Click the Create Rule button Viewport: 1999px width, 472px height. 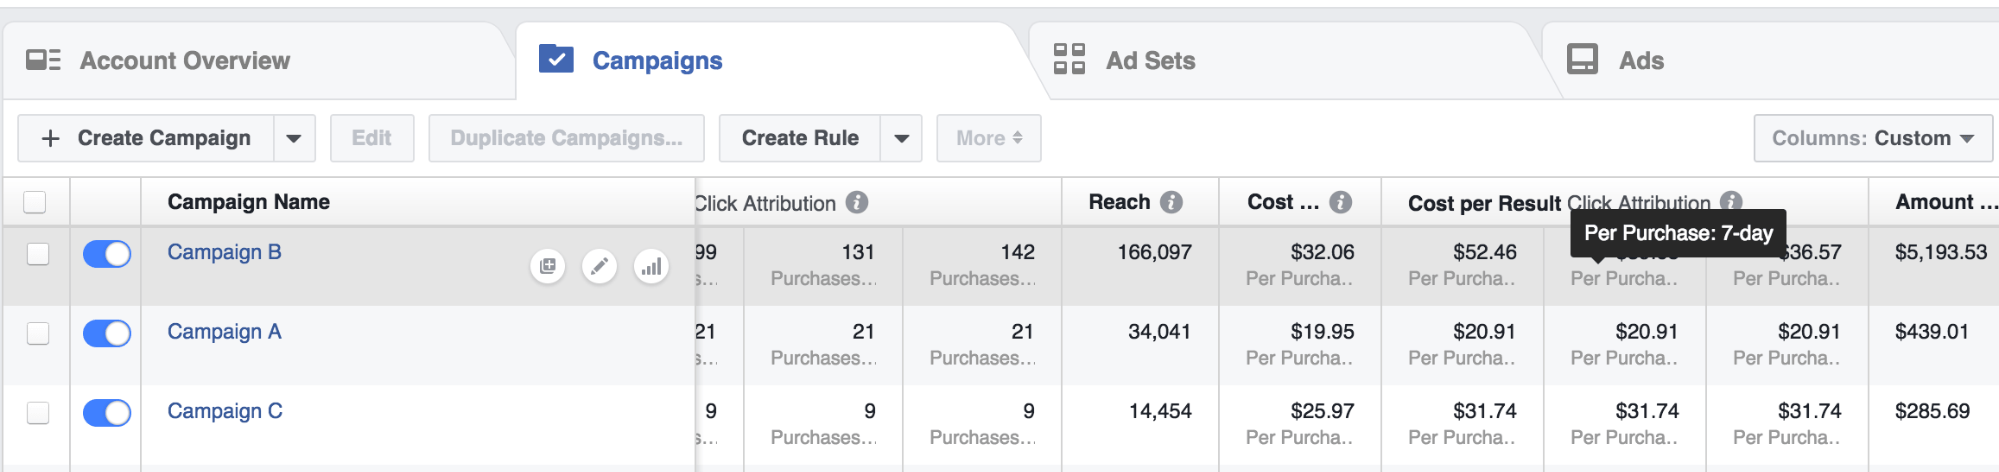800,138
